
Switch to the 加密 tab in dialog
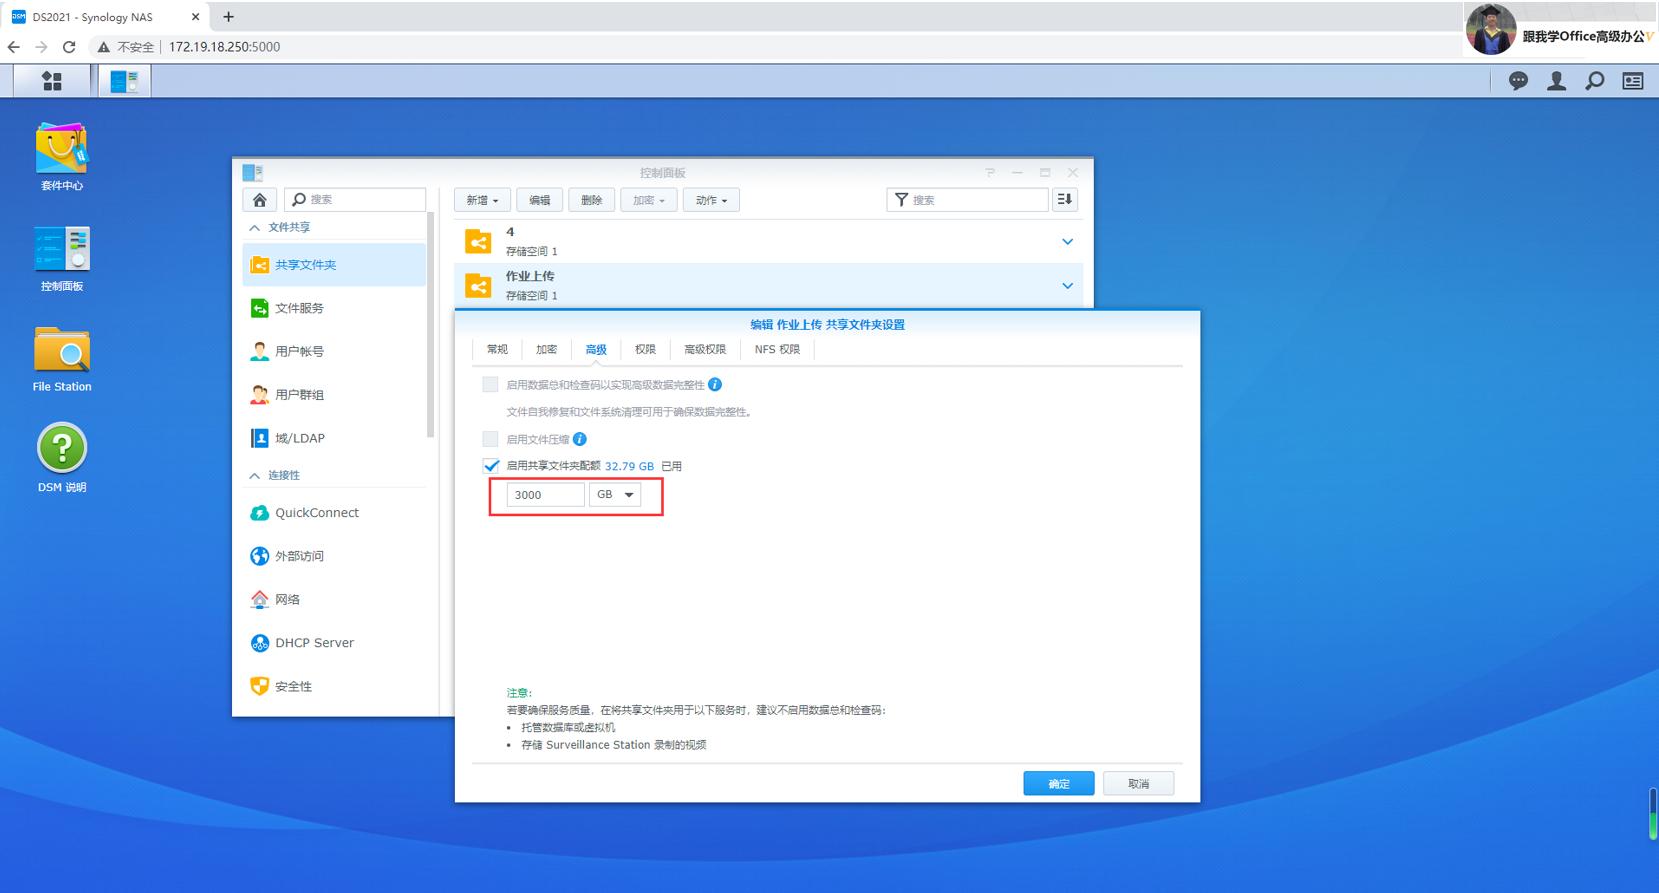[546, 350]
